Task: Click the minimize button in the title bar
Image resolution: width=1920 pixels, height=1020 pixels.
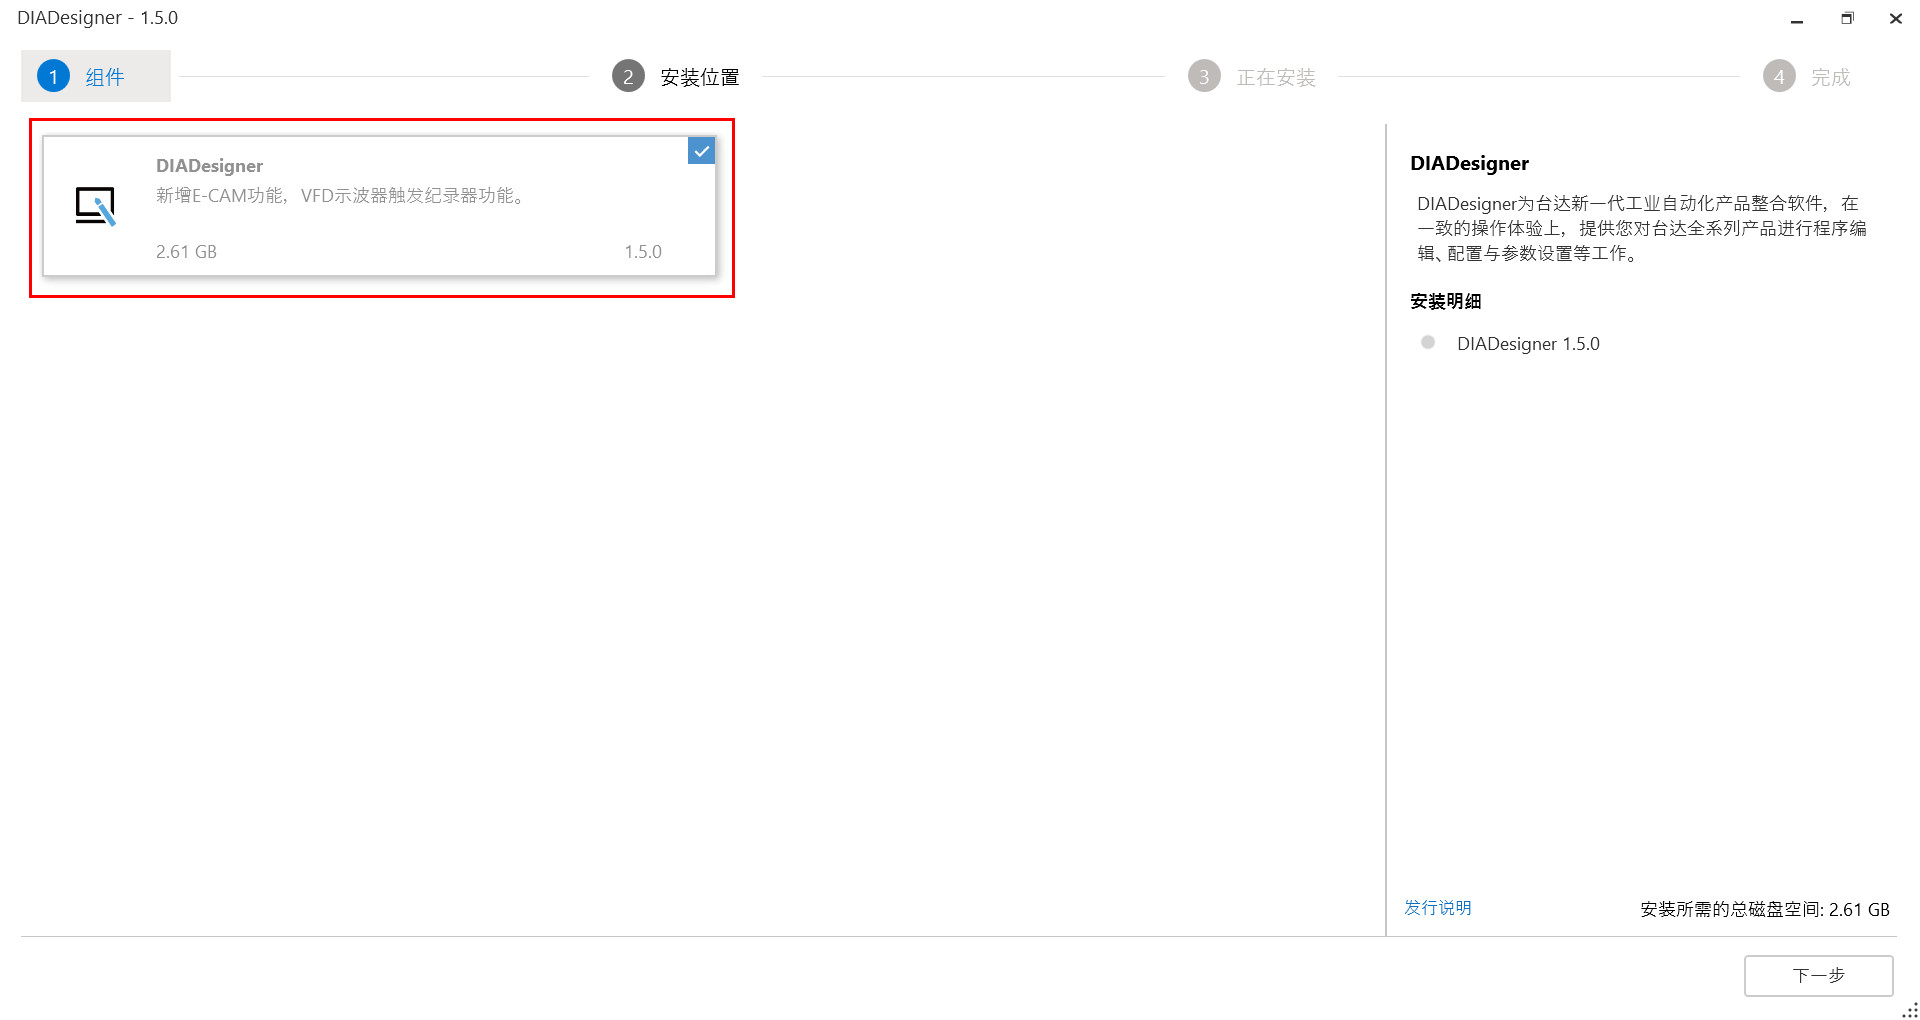Action: point(1797,18)
